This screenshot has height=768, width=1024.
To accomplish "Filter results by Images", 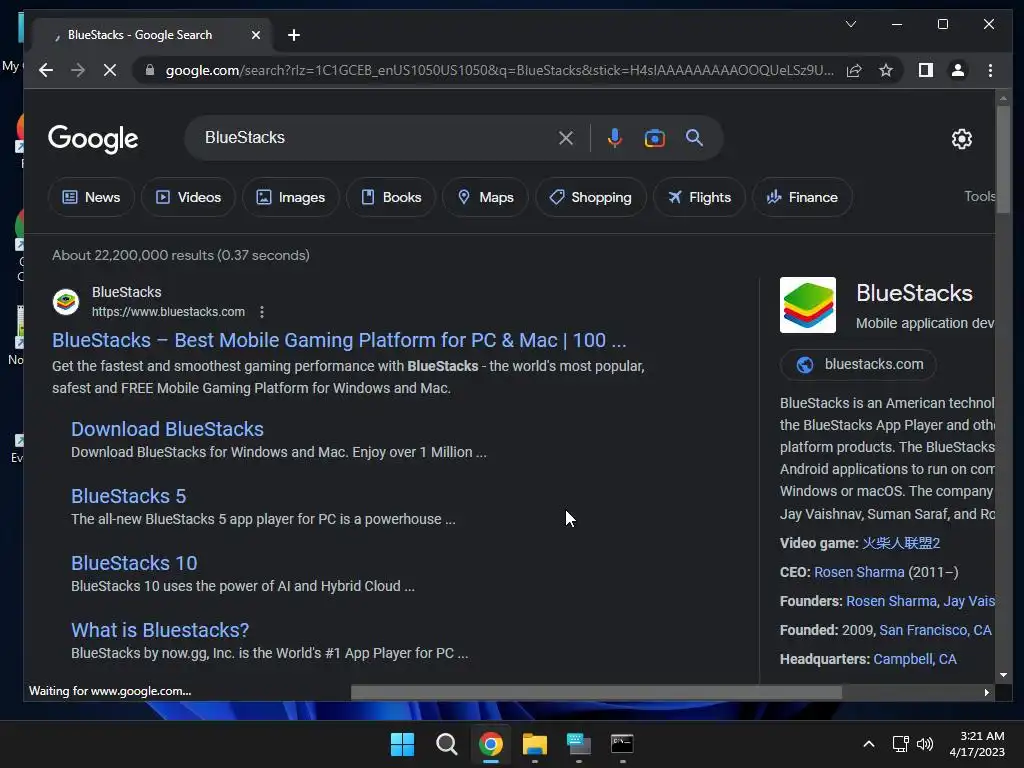I will (x=291, y=197).
